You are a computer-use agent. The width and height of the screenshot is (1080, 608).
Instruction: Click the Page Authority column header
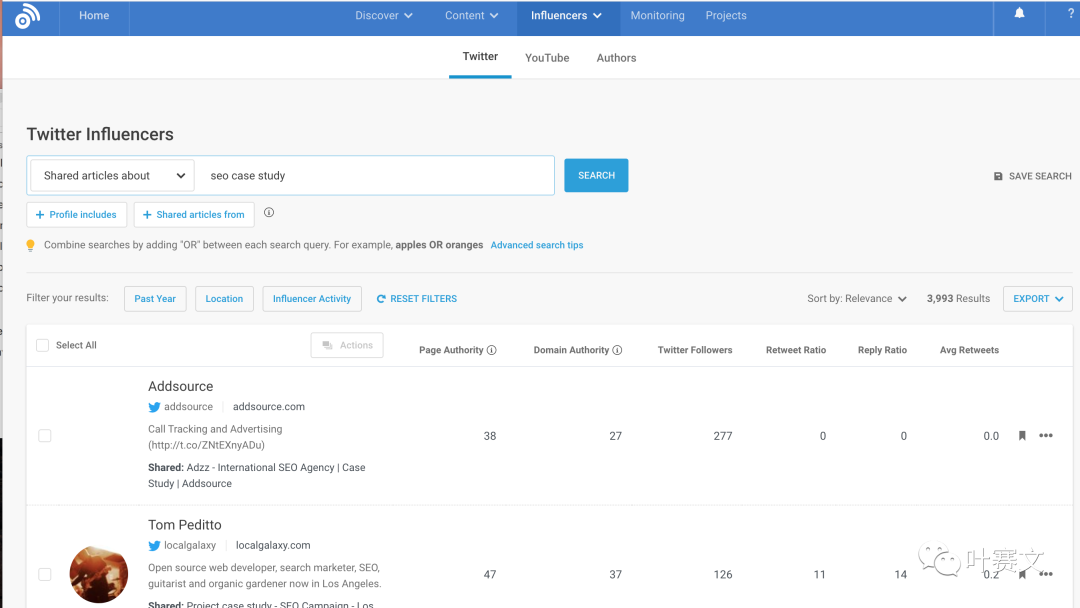451,350
